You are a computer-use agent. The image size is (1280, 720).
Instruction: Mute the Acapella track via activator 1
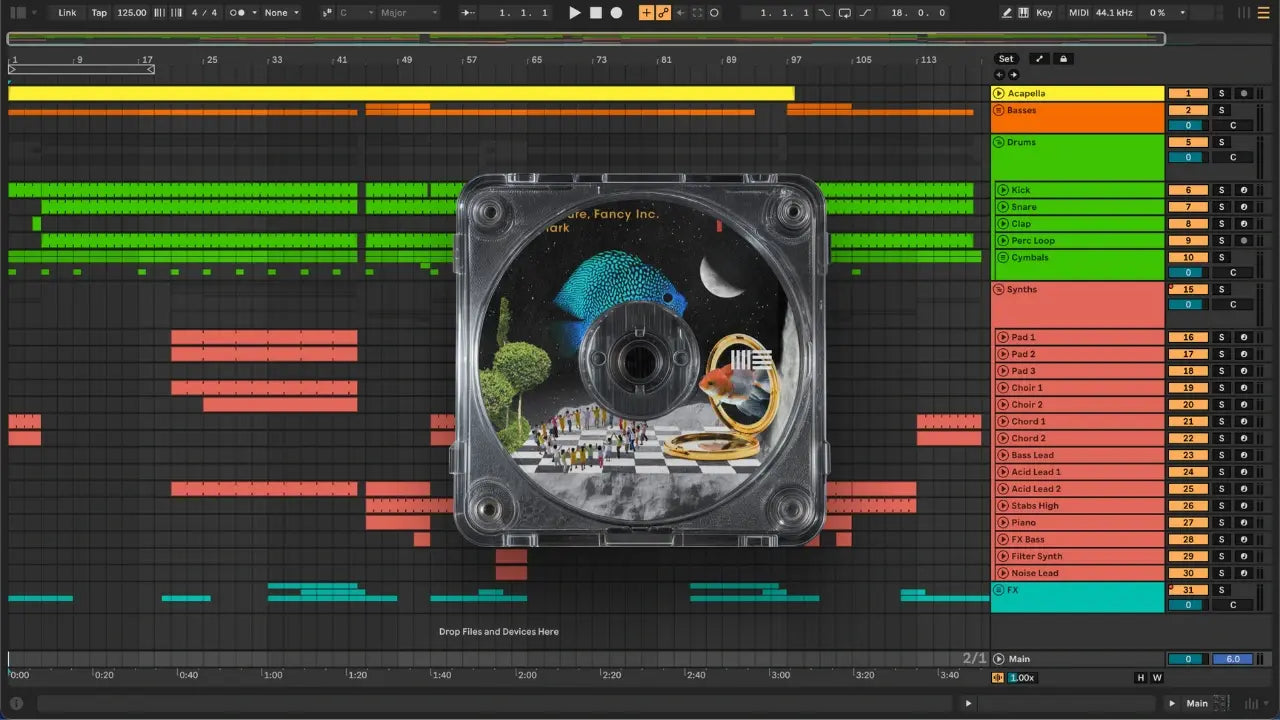[1188, 93]
